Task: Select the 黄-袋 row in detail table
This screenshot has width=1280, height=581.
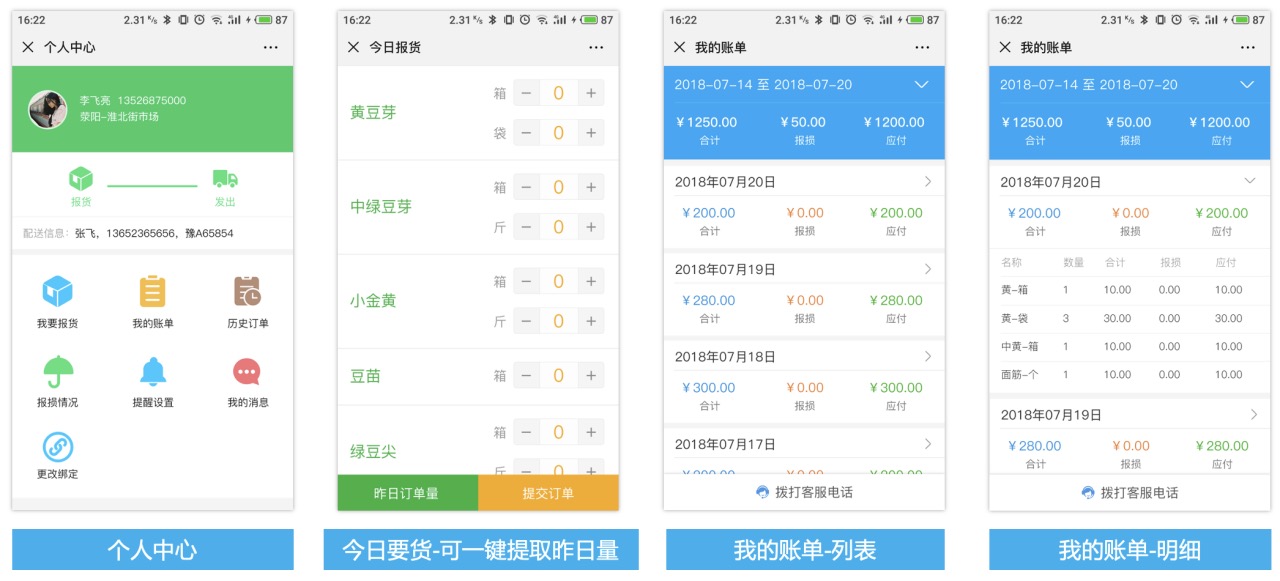Action: coord(1130,318)
